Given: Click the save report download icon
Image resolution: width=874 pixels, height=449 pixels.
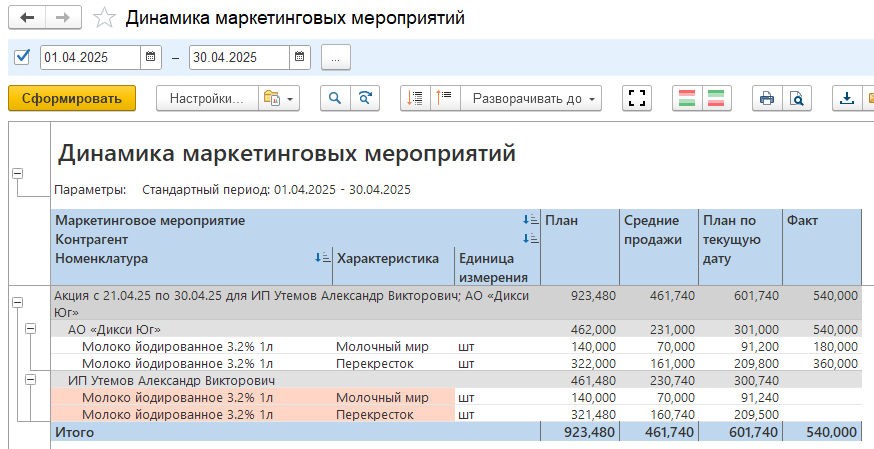Looking at the screenshot, I should (846, 98).
